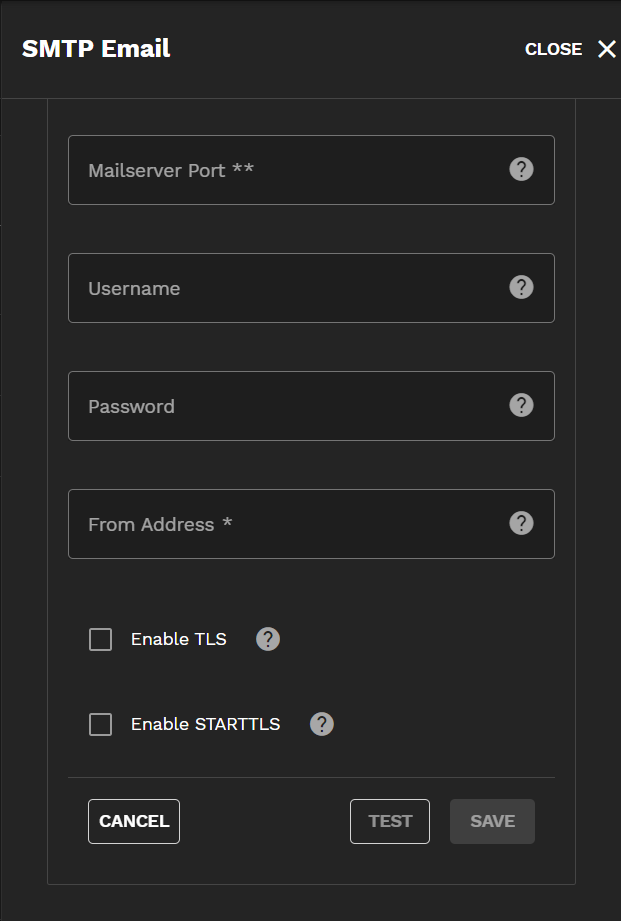Screen dimensions: 621x921
Task: Click inside the Password field
Action: pos(280,405)
